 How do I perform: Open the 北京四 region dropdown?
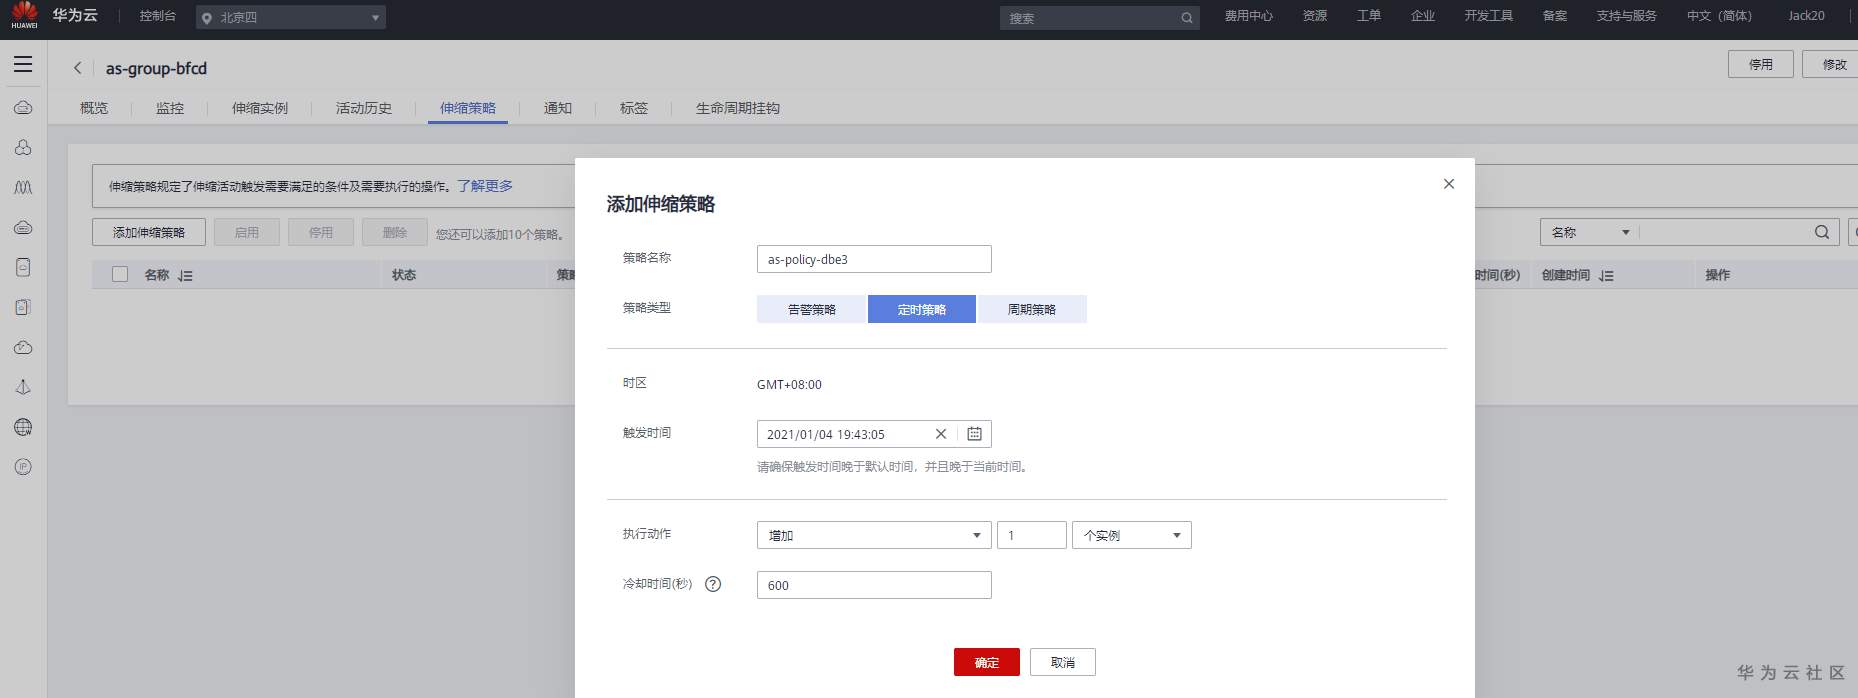coord(290,18)
